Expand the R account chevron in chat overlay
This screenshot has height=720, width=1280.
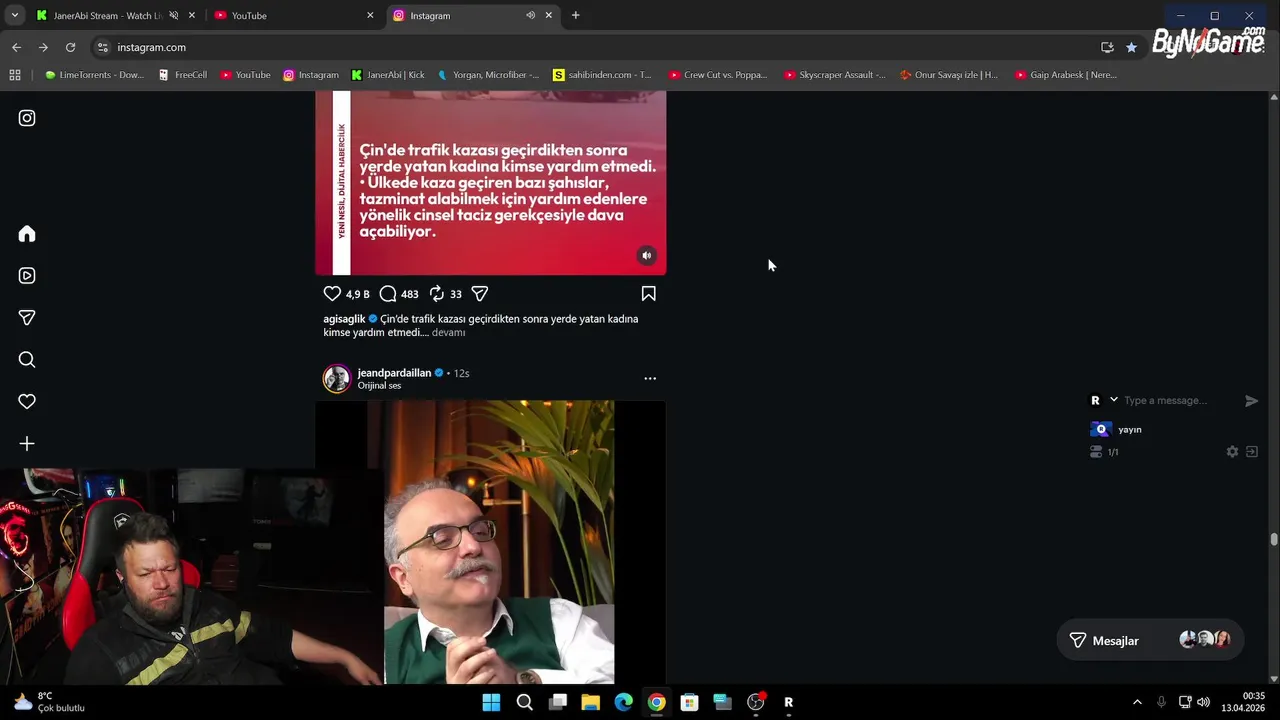[x=1114, y=400]
